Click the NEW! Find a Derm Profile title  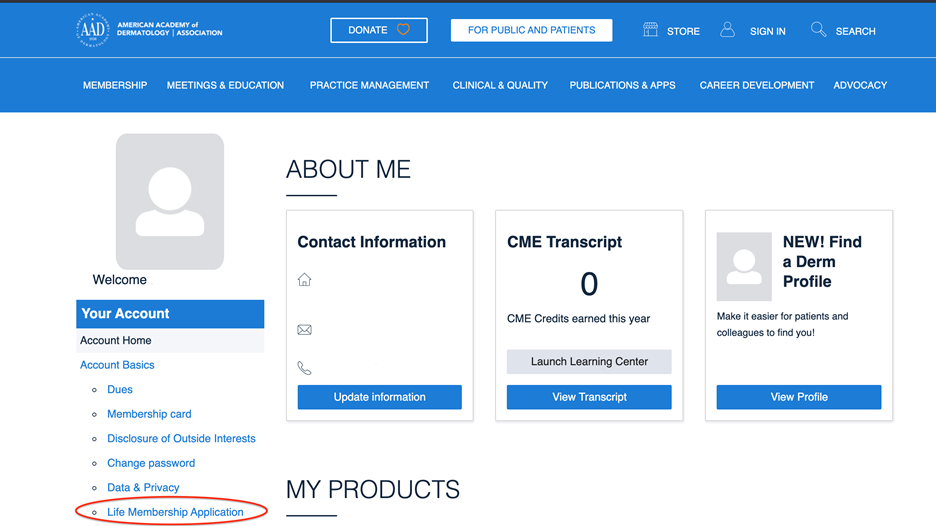[x=822, y=262]
